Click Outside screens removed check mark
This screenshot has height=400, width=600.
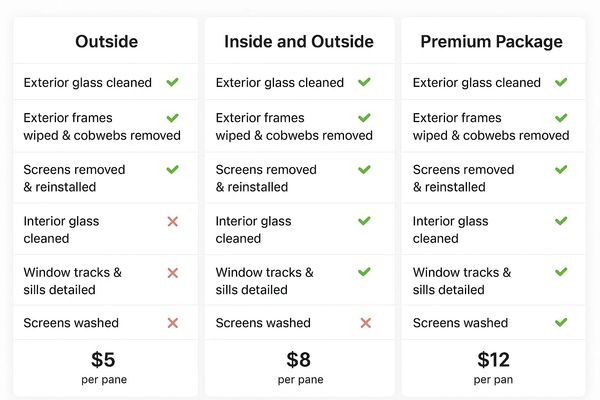[x=172, y=169]
